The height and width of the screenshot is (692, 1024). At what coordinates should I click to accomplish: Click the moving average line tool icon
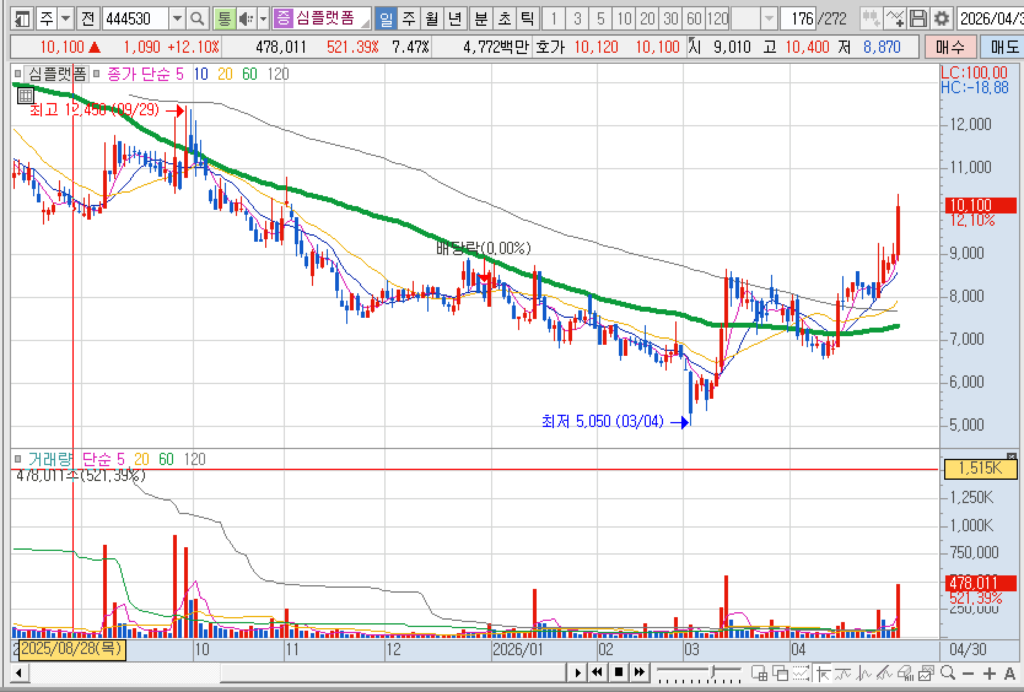[843, 673]
